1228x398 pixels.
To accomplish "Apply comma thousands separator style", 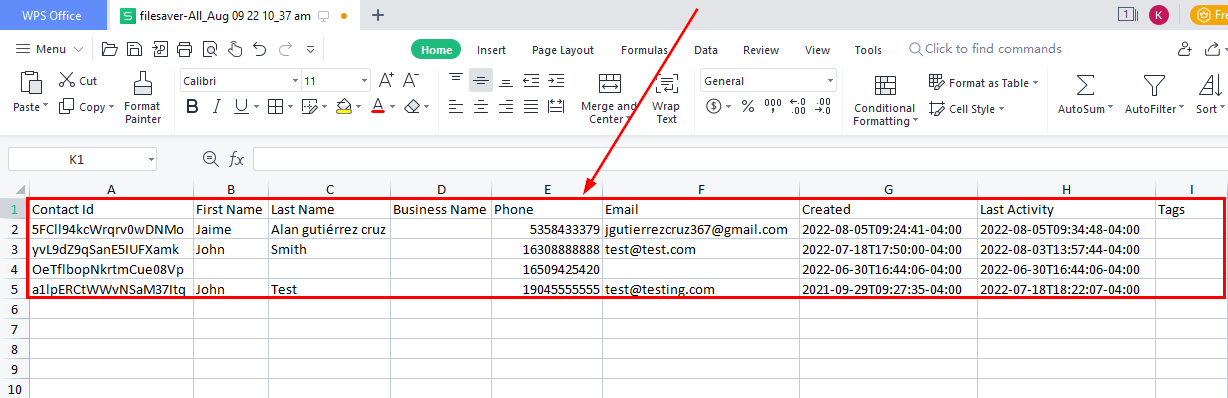I will click(773, 106).
